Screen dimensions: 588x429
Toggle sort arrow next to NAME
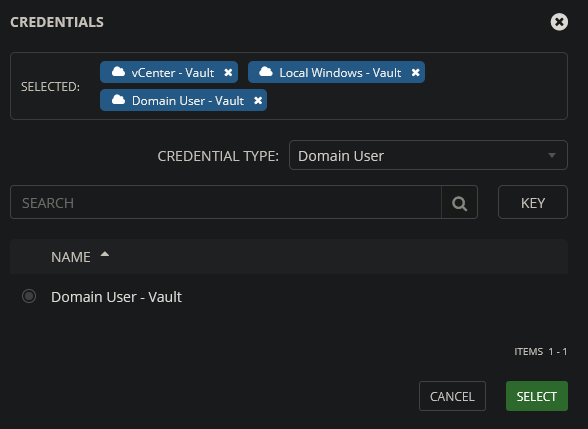click(105, 254)
